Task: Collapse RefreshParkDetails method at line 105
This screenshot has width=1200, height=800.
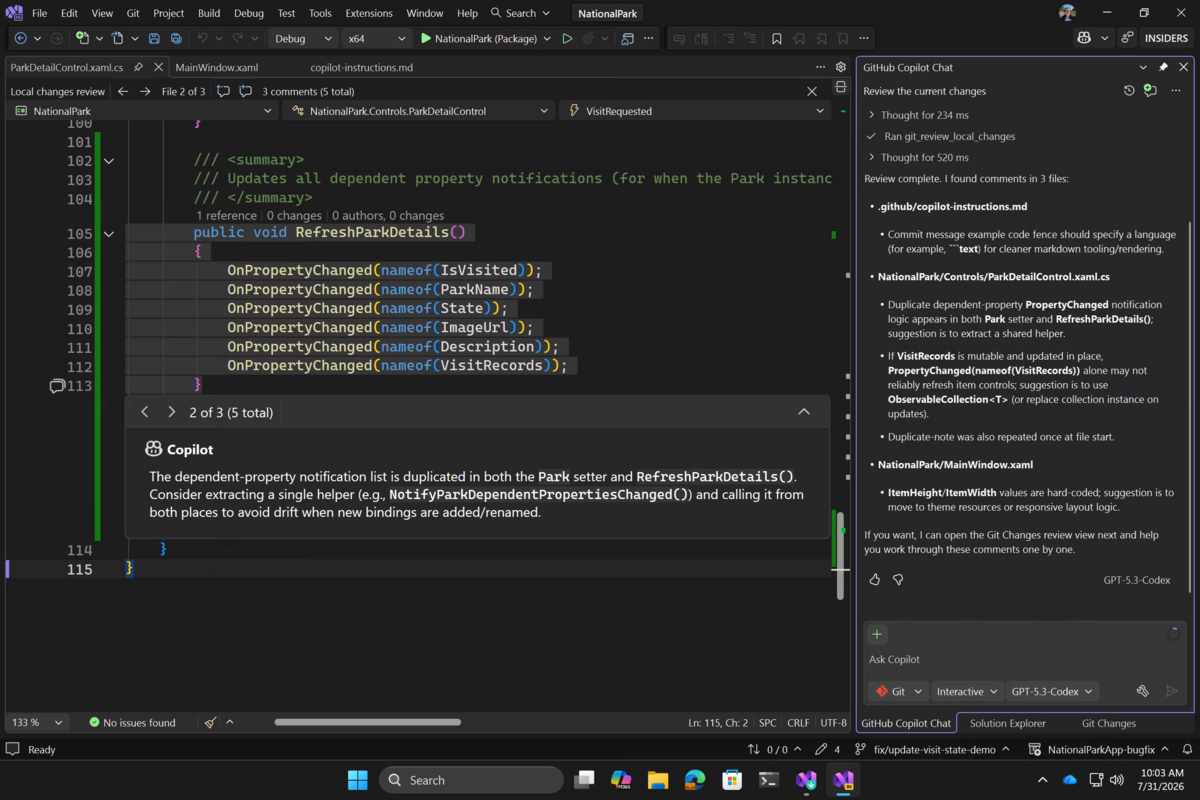Action: [x=109, y=234]
